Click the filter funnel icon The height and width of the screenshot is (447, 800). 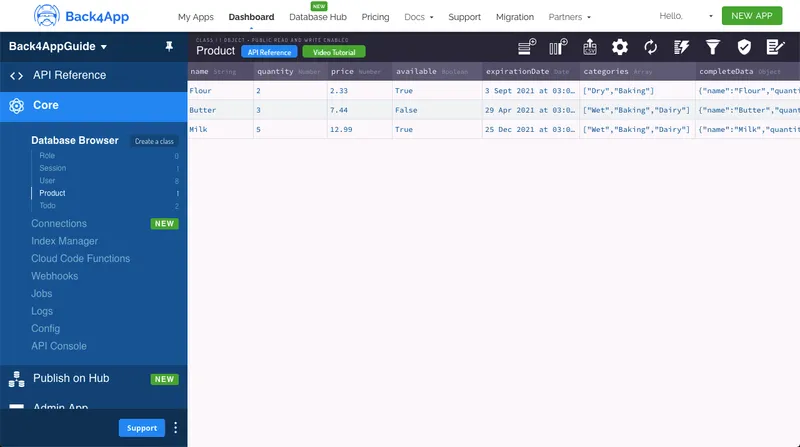pyautogui.click(x=713, y=47)
